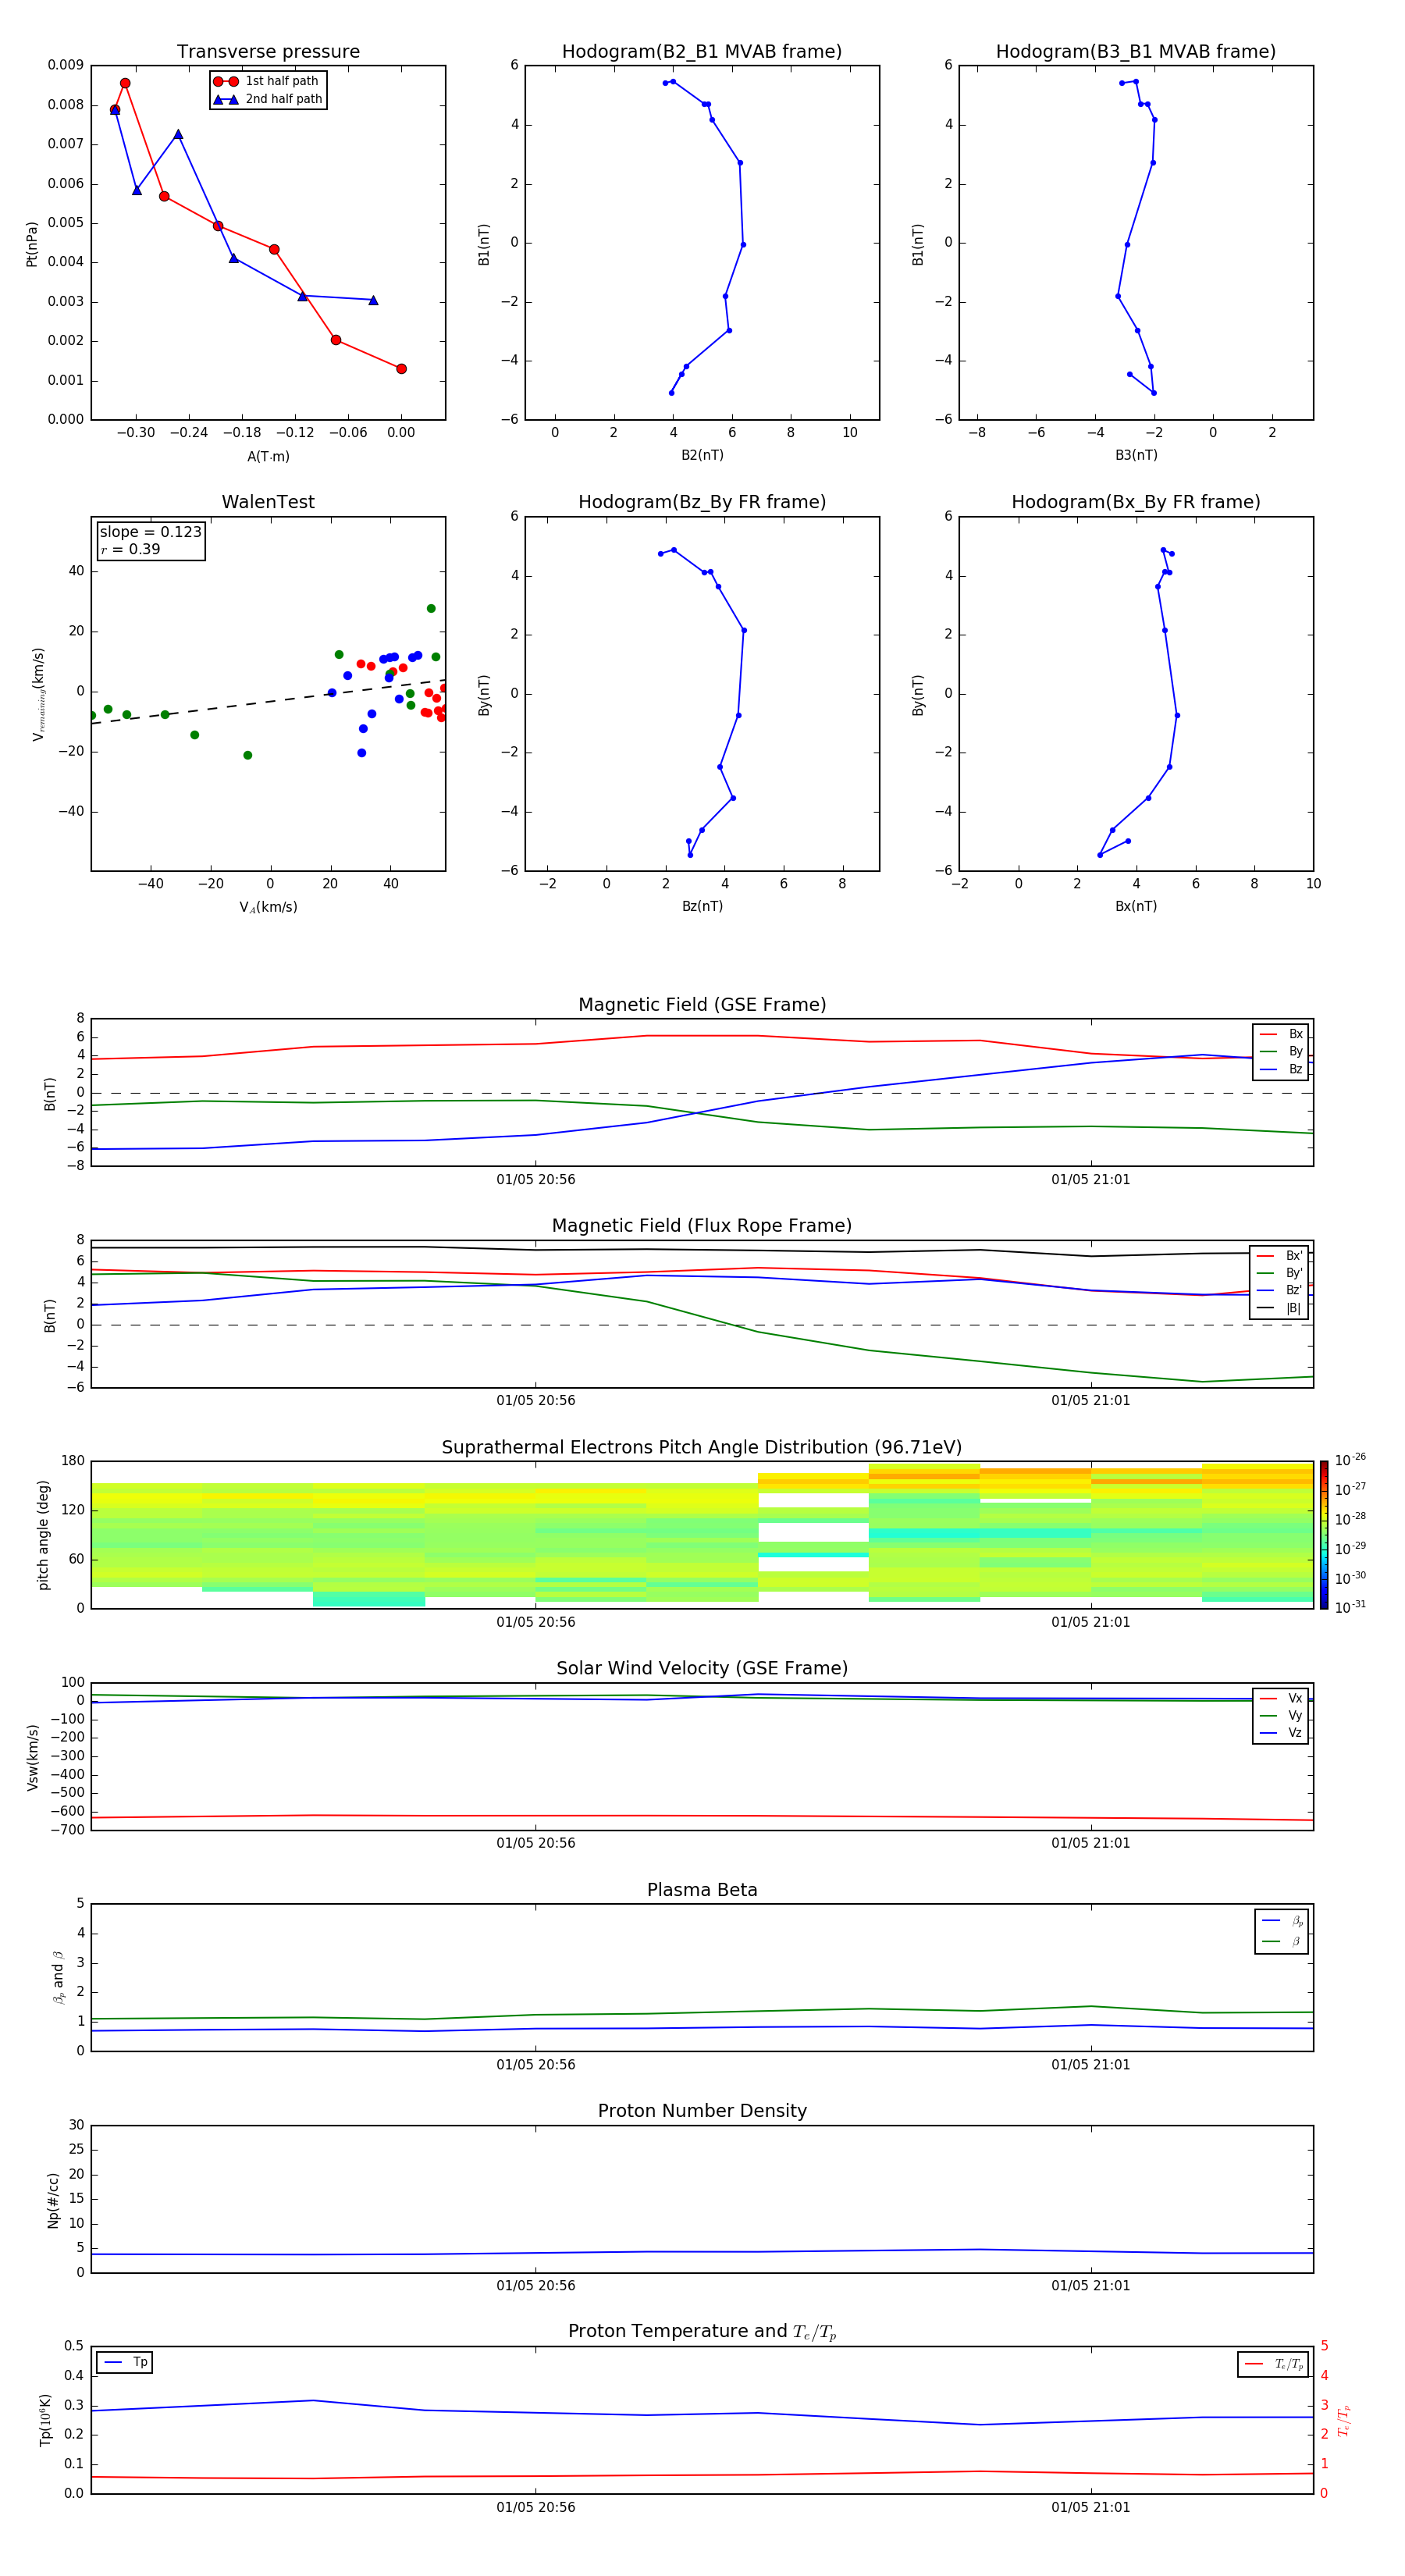Click the 'B3(nT)' axis label

point(1136,455)
